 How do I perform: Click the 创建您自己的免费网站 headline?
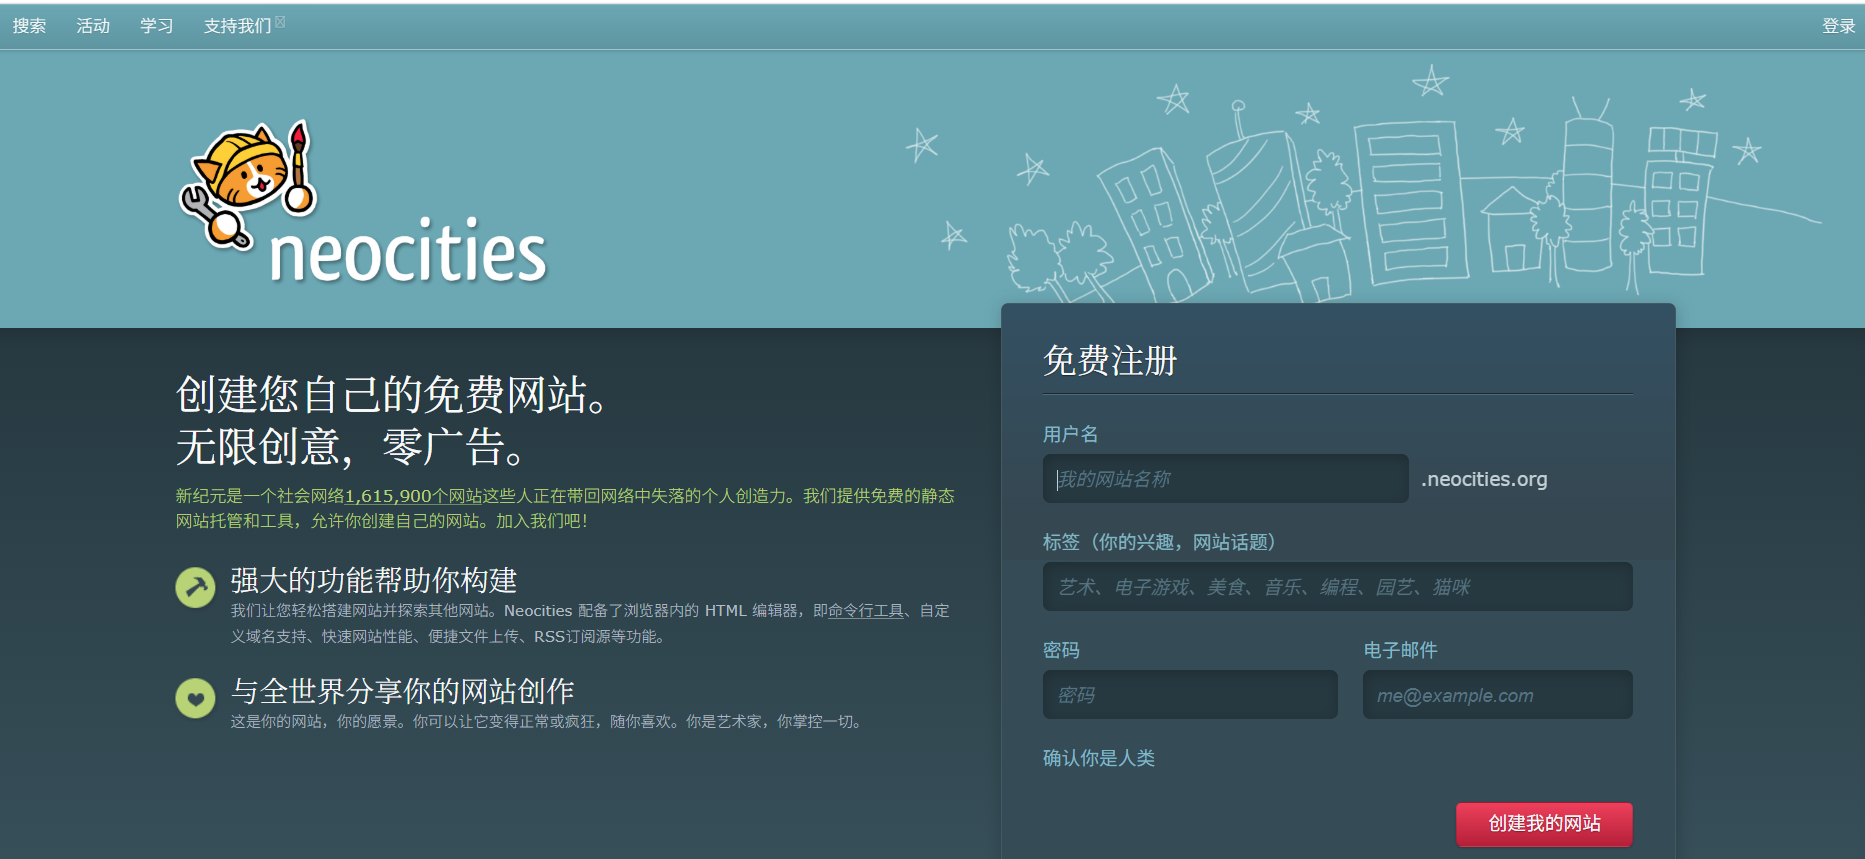tap(394, 395)
